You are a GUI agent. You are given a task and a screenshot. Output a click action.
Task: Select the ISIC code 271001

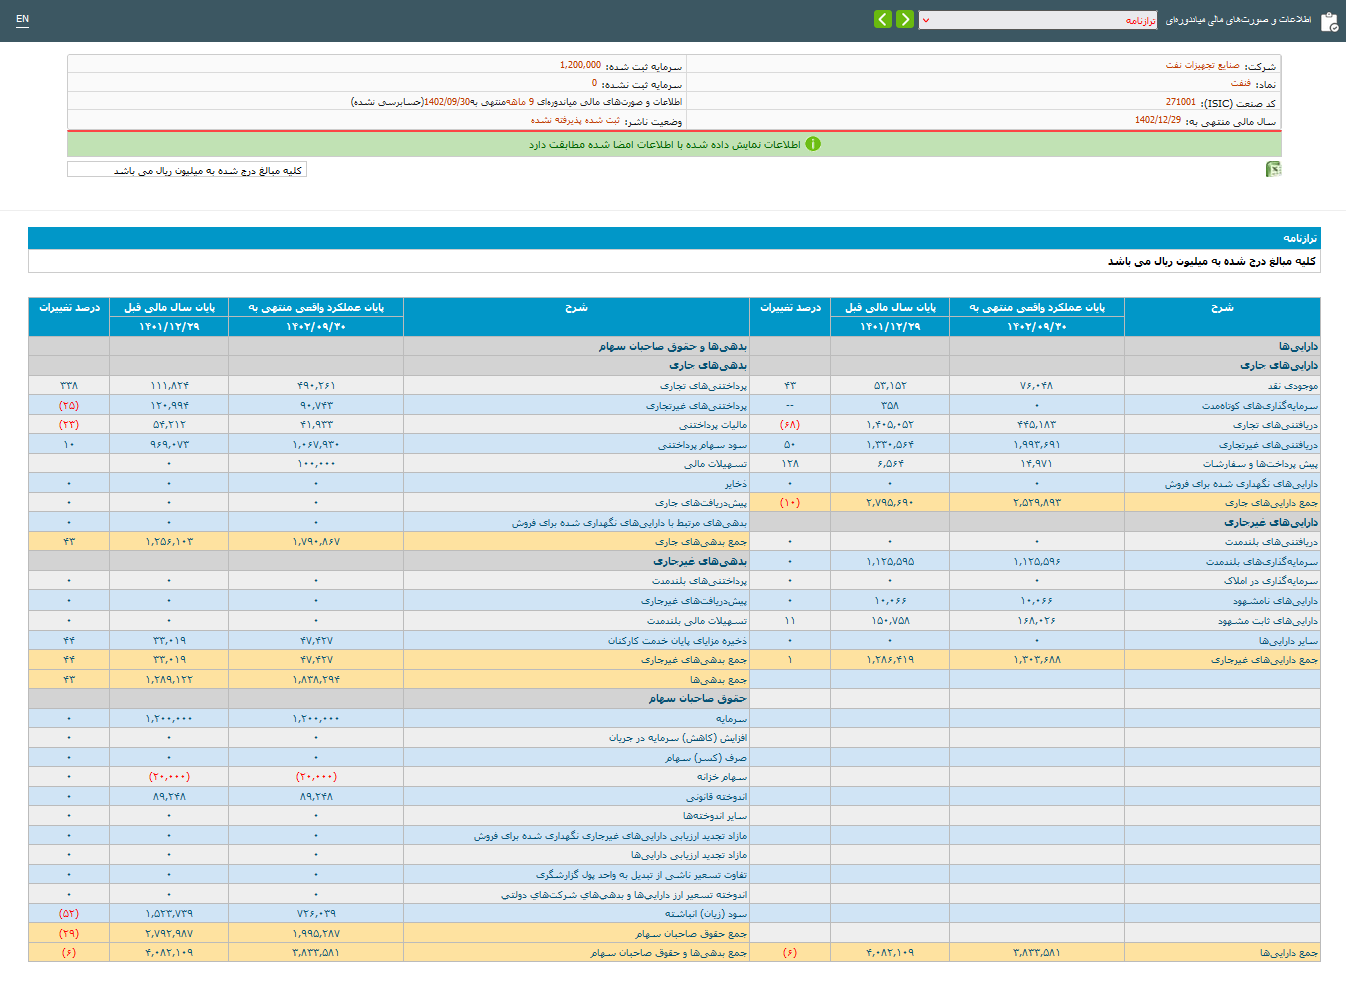coord(1180,102)
